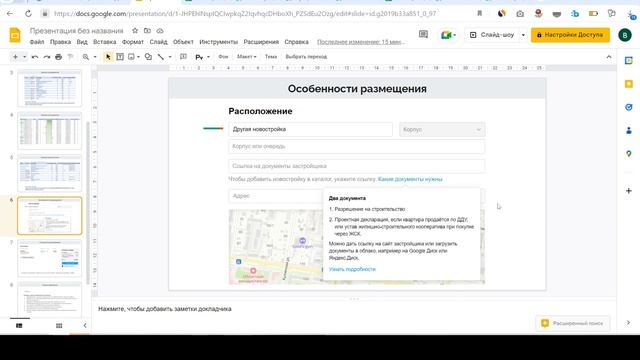Viewport: 640px width, 360px height.
Task: Open the Правка menu
Action: coord(60,42)
